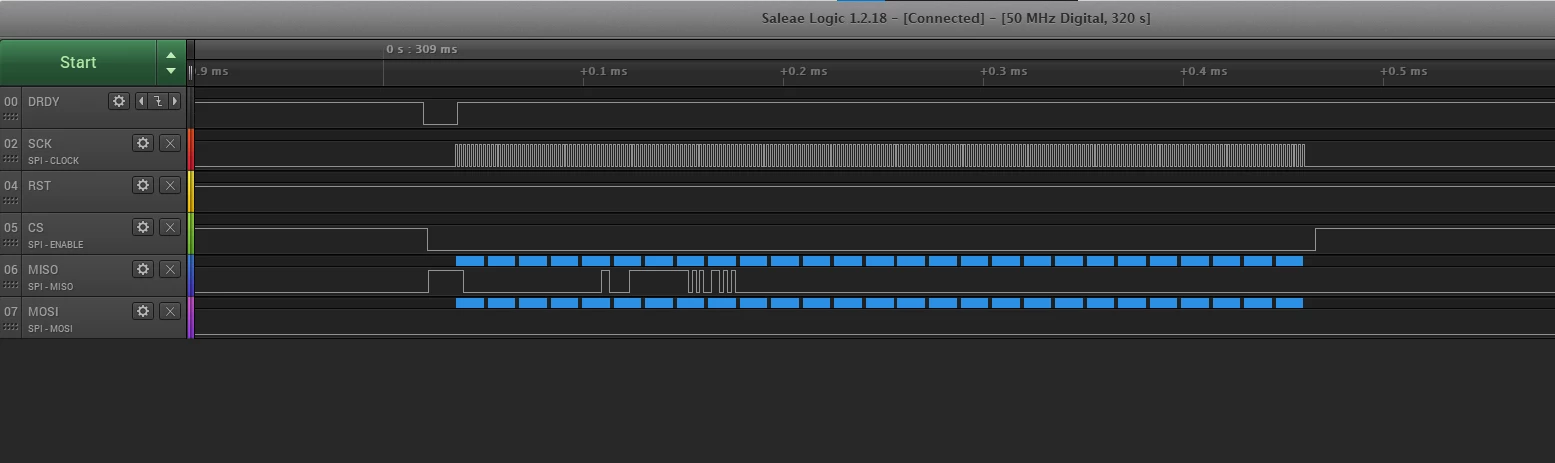The image size is (1555, 463).
Task: Click the +0.4 ms timeline marker
Action: click(x=1204, y=71)
